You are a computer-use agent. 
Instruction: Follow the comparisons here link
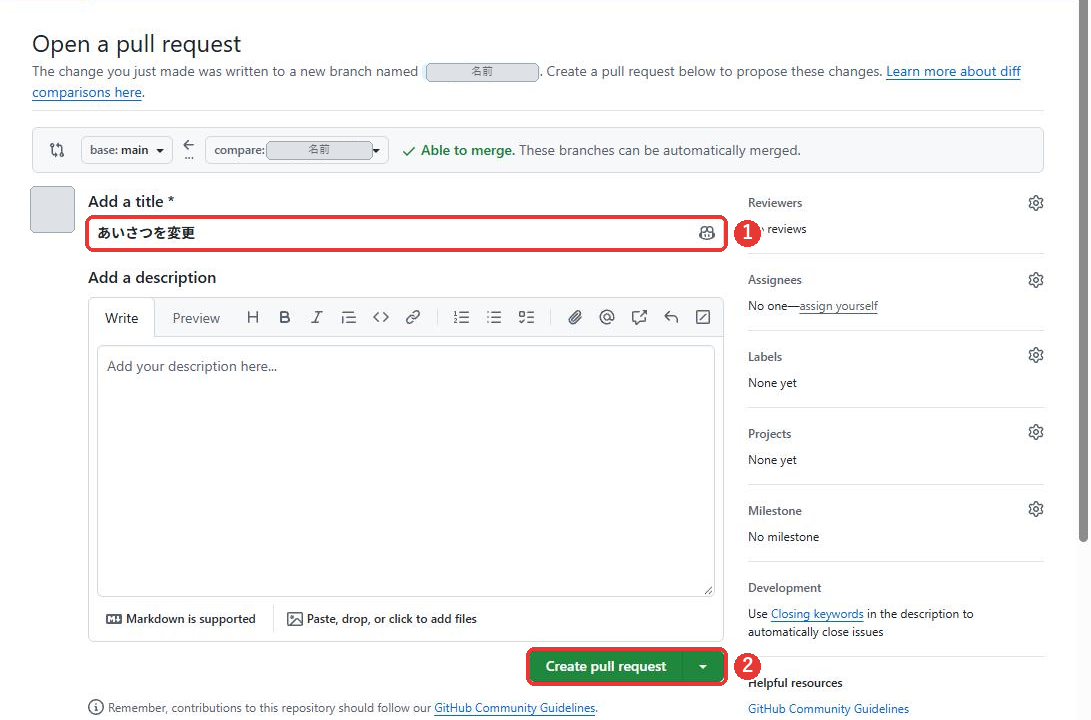point(87,92)
